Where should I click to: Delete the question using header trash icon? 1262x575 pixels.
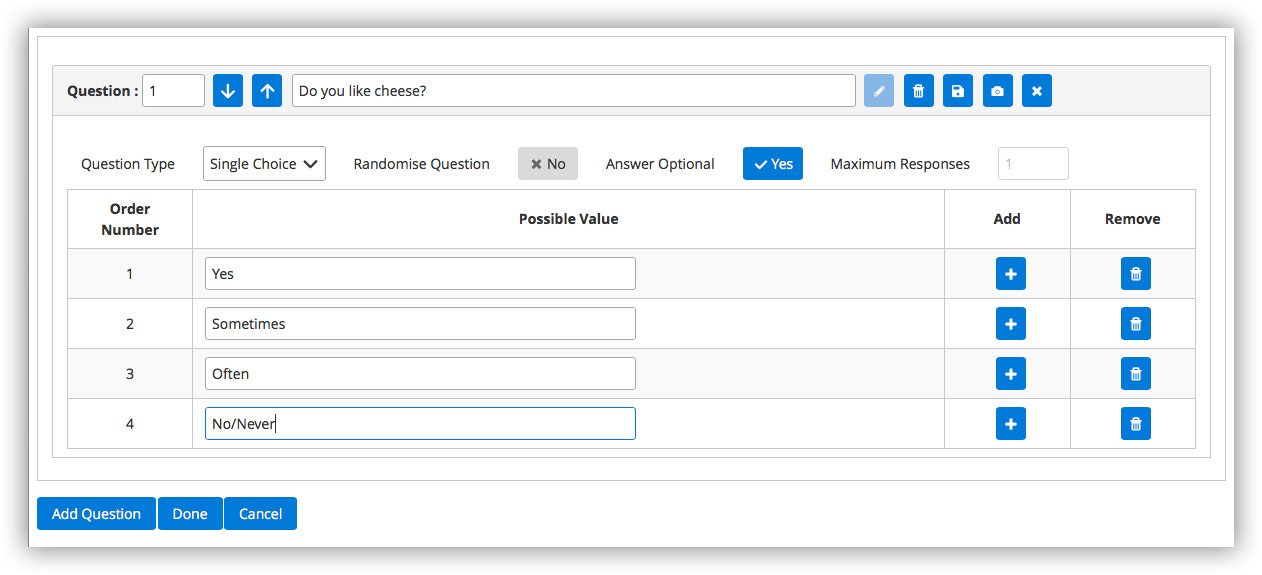click(x=919, y=91)
